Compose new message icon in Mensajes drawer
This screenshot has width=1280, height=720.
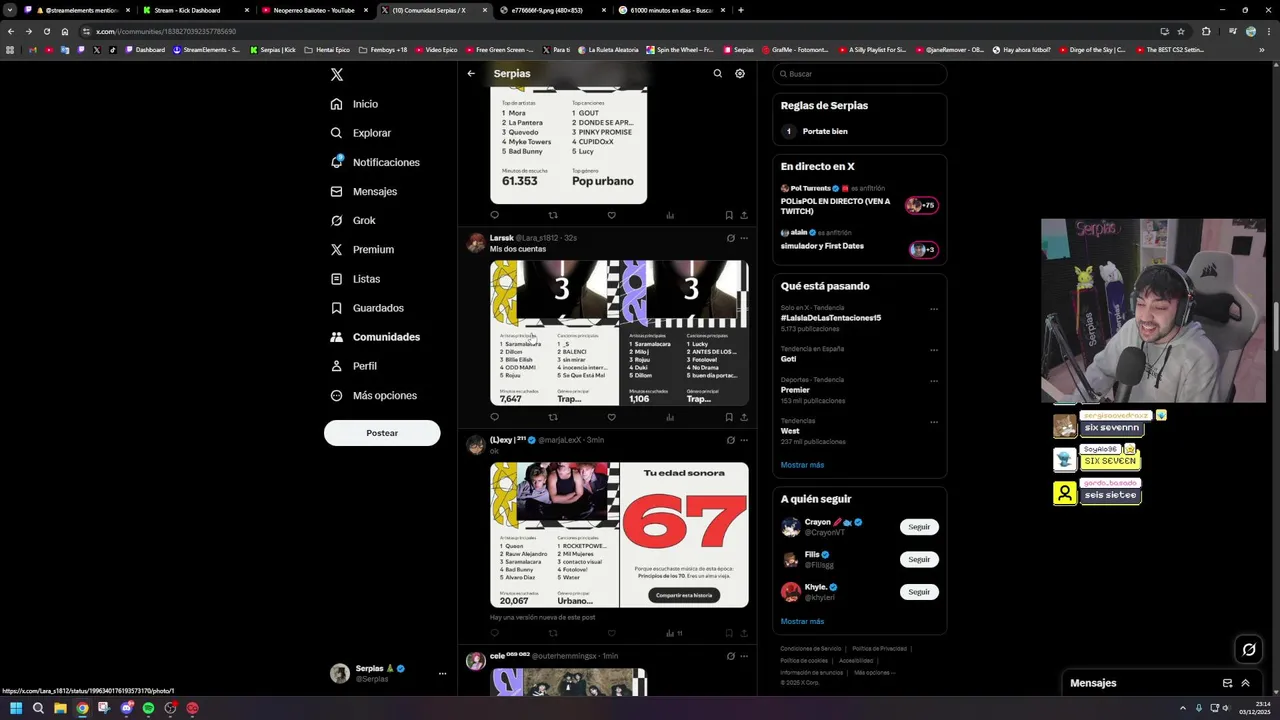pyautogui.click(x=1227, y=683)
